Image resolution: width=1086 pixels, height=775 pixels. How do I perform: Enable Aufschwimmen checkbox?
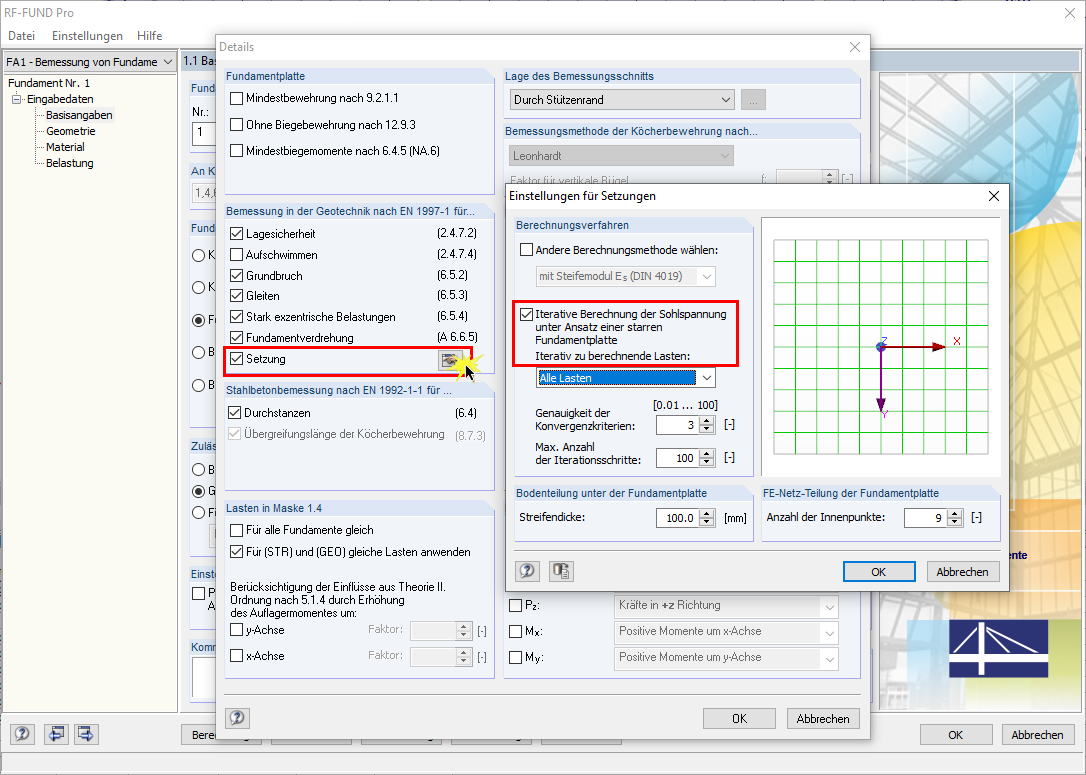237,255
